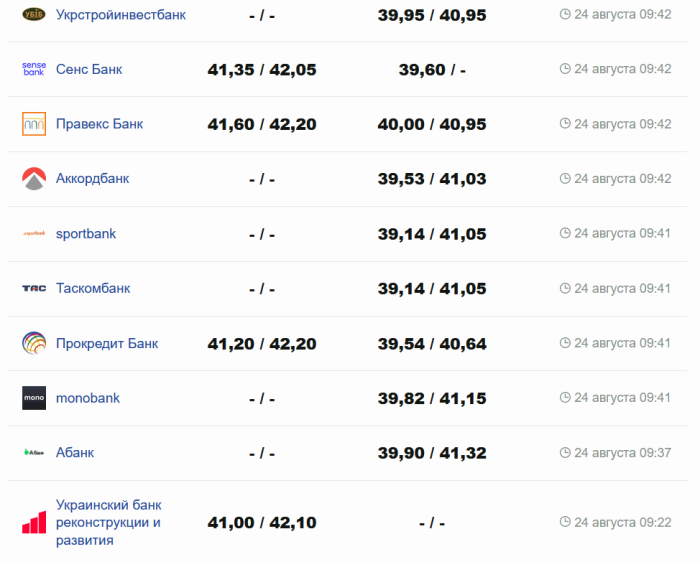Click the colorful Прокредит Банк logo
The image size is (700, 562).
click(34, 343)
